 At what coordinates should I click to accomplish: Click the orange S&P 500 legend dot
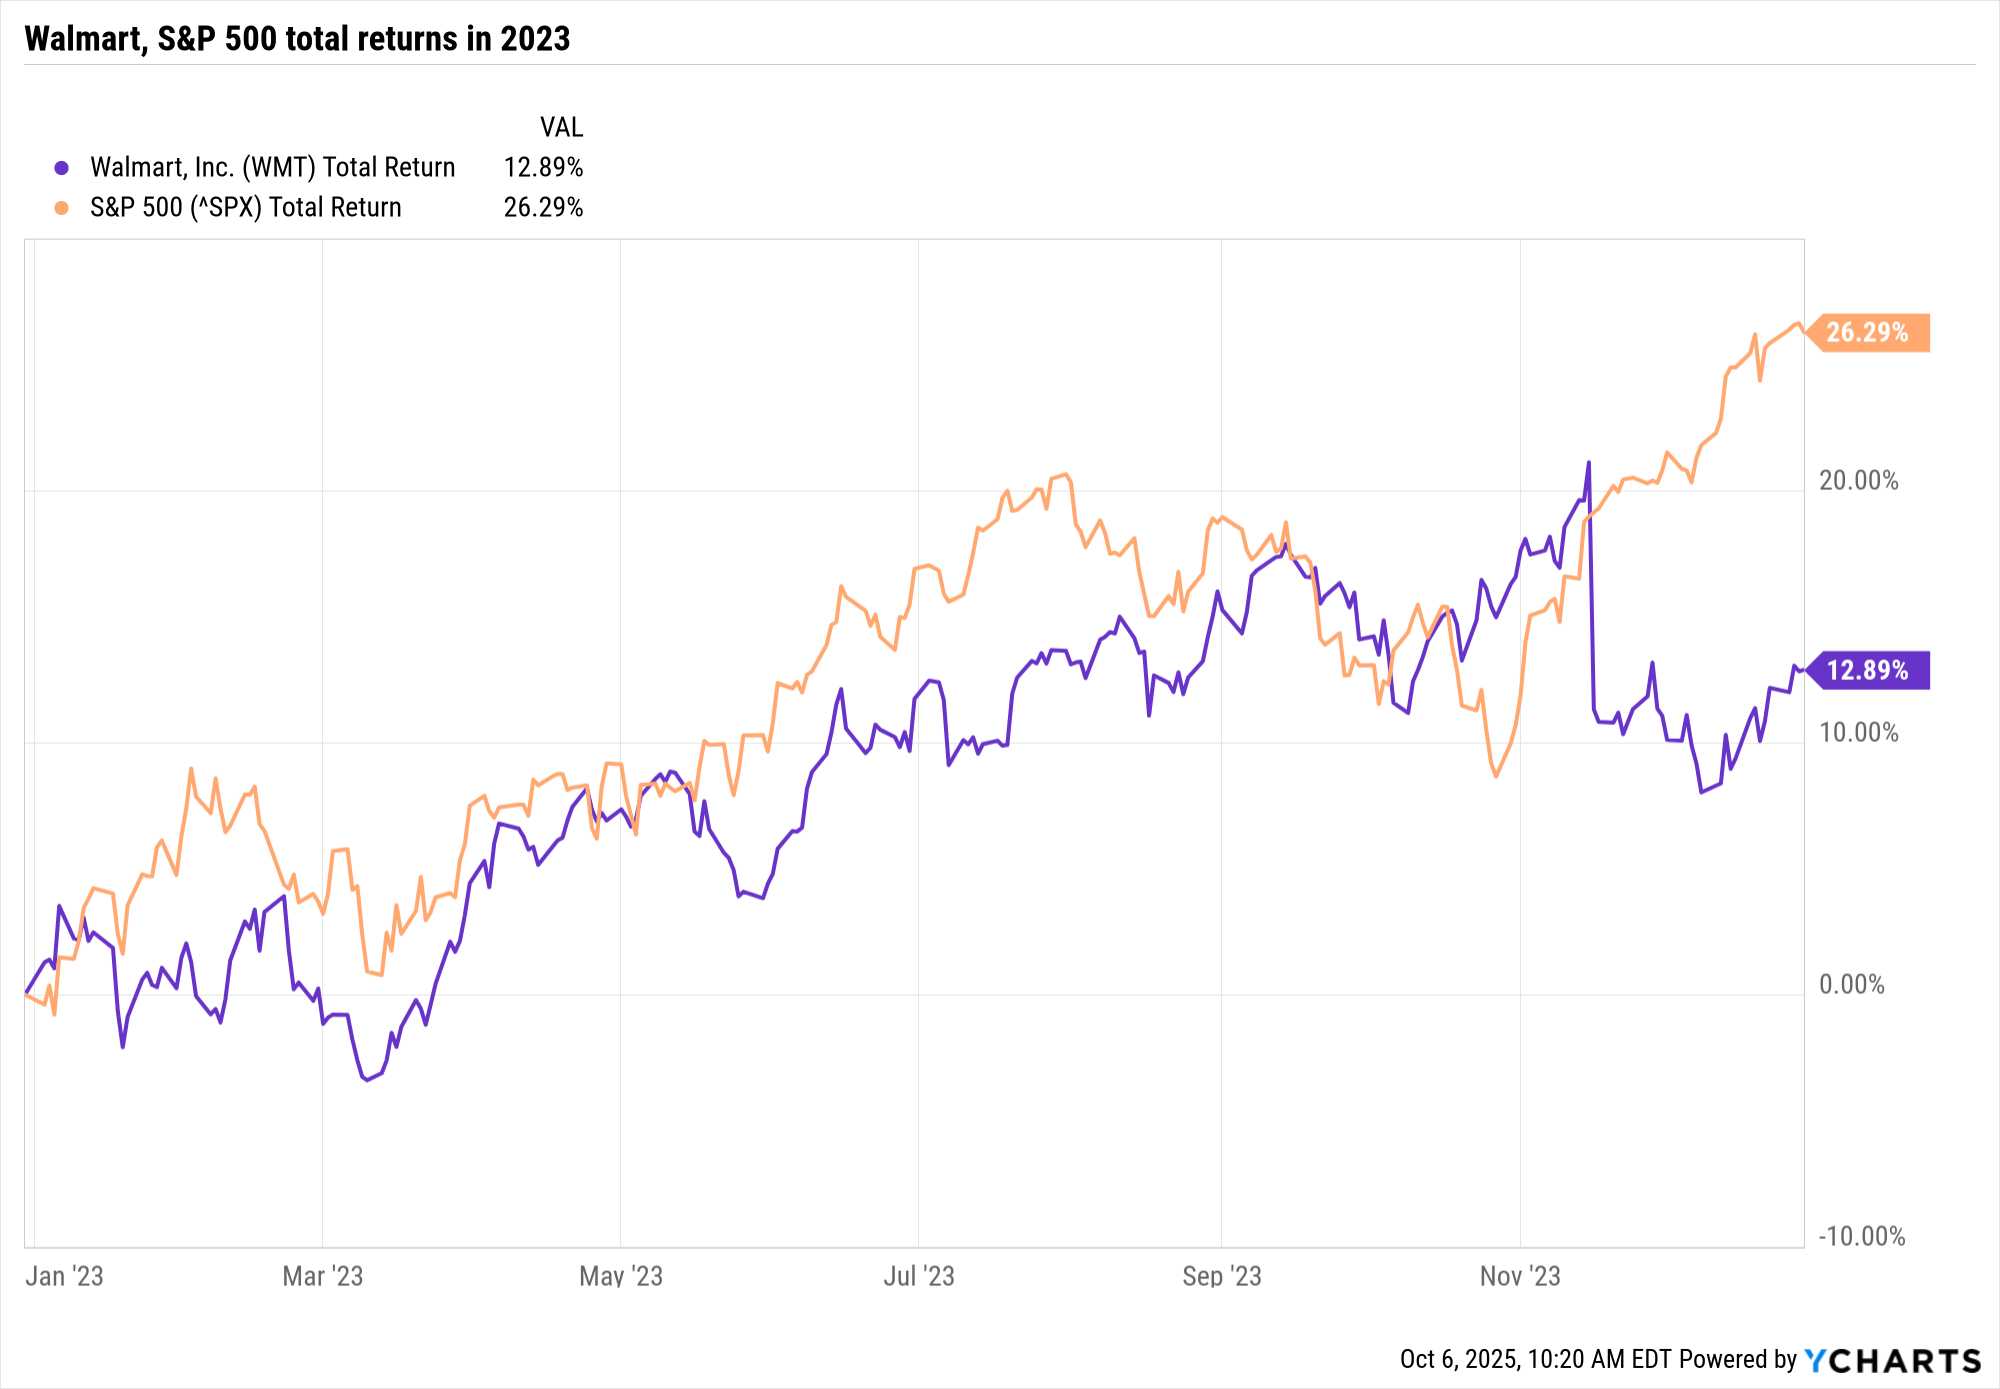62,208
